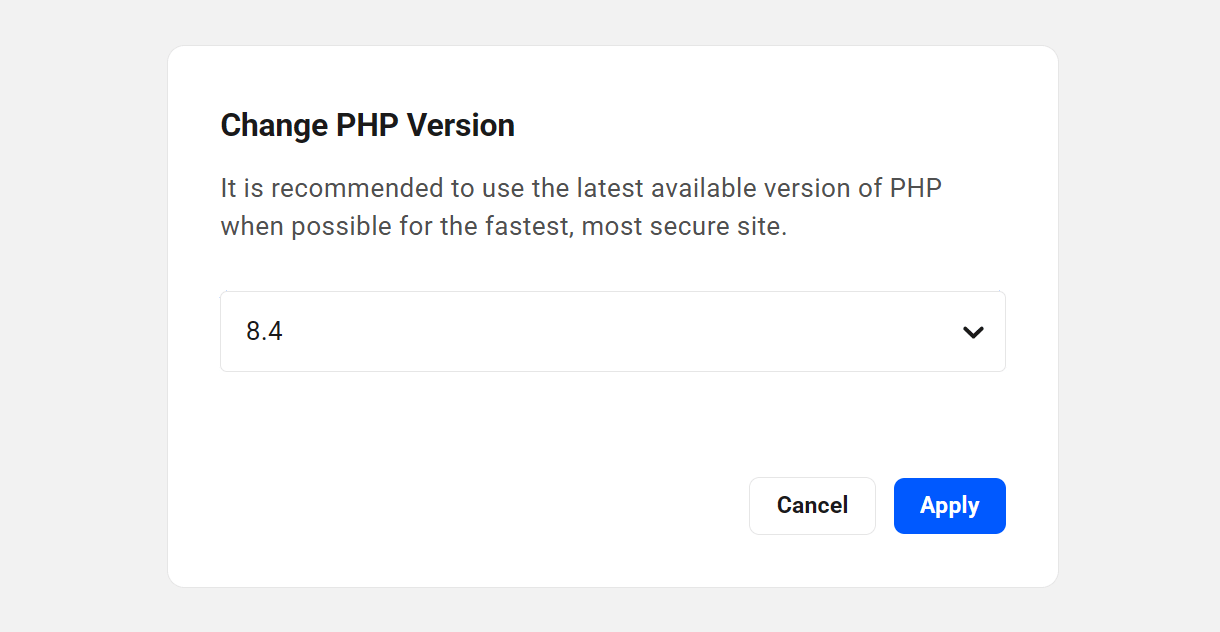Click the Change PHP Version heading
1220x632 pixels.
click(367, 126)
